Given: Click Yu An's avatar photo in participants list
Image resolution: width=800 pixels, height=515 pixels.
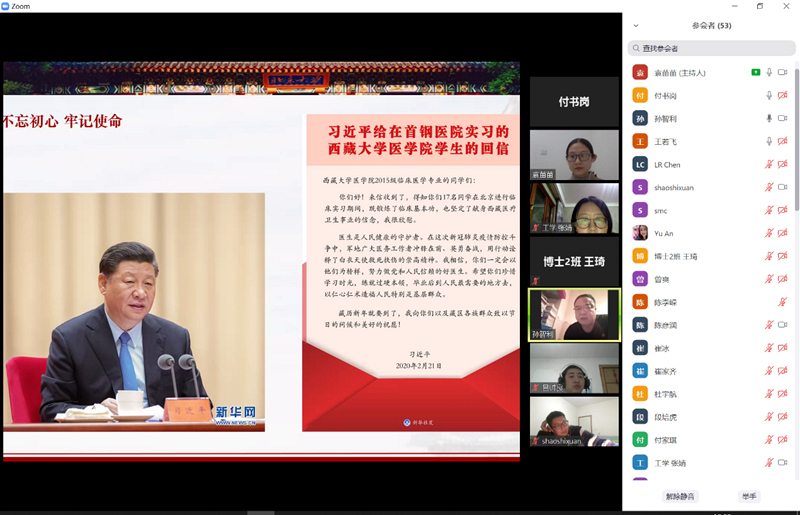Looking at the screenshot, I should [640, 233].
